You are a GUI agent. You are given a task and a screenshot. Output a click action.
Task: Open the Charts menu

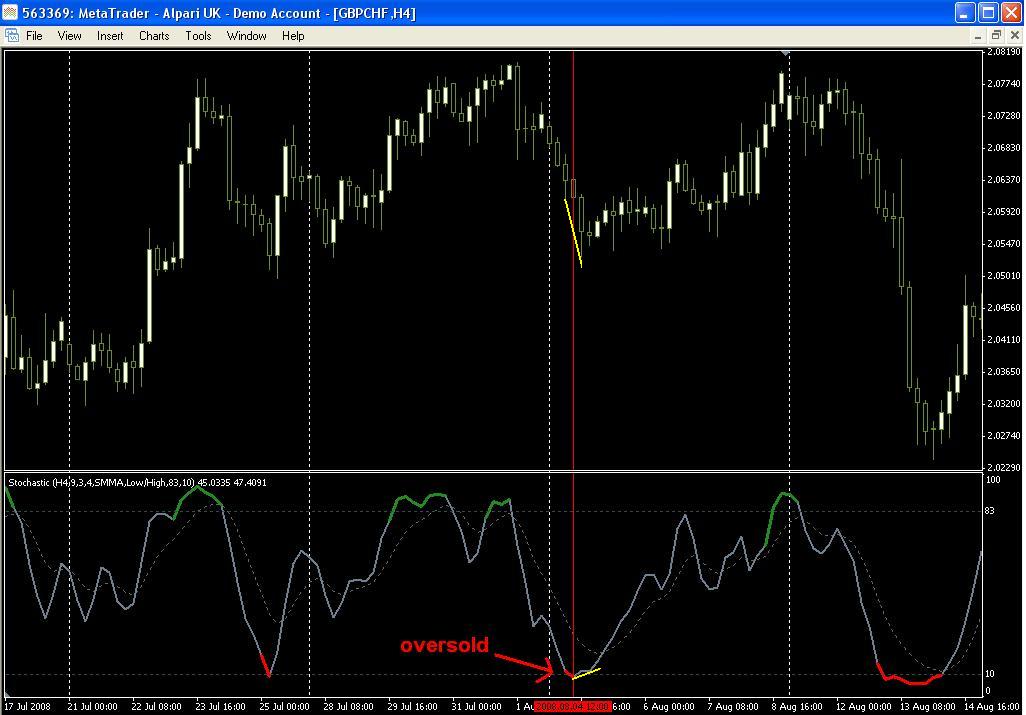point(154,35)
